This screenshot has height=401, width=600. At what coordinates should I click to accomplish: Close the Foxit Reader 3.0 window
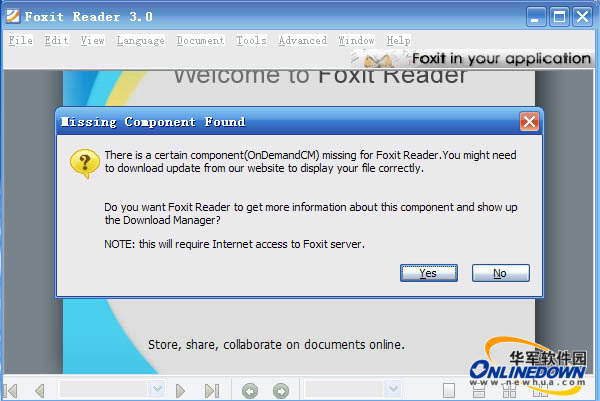[582, 17]
